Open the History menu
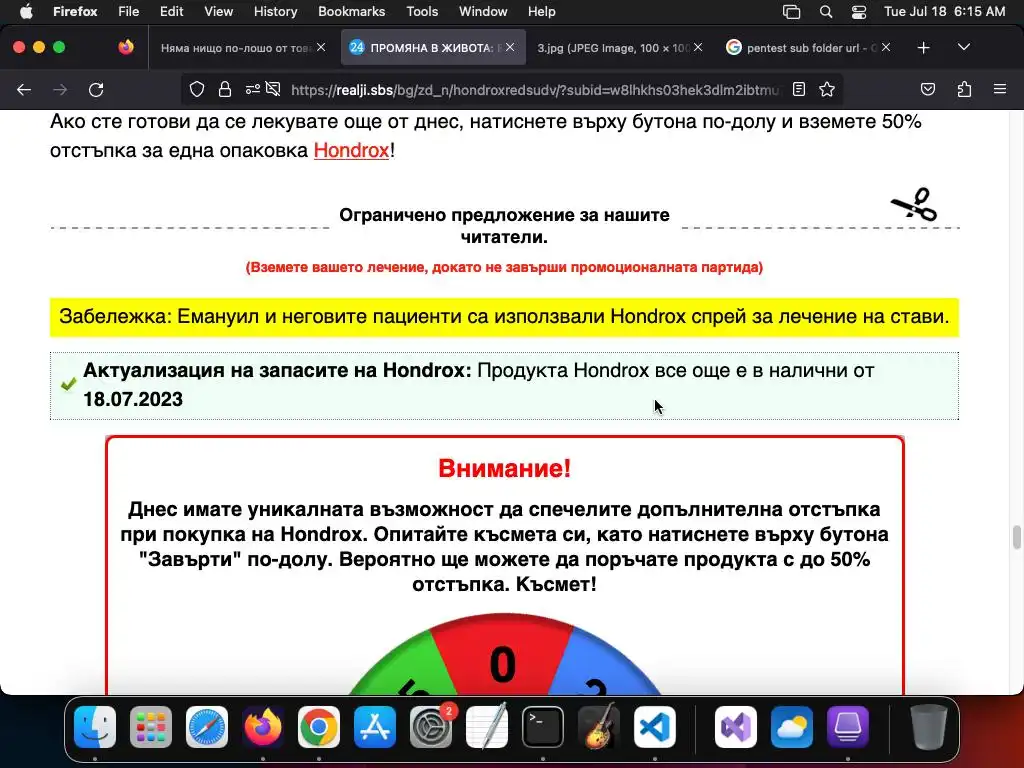Viewport: 1024px width, 768px height. pyautogui.click(x=275, y=12)
